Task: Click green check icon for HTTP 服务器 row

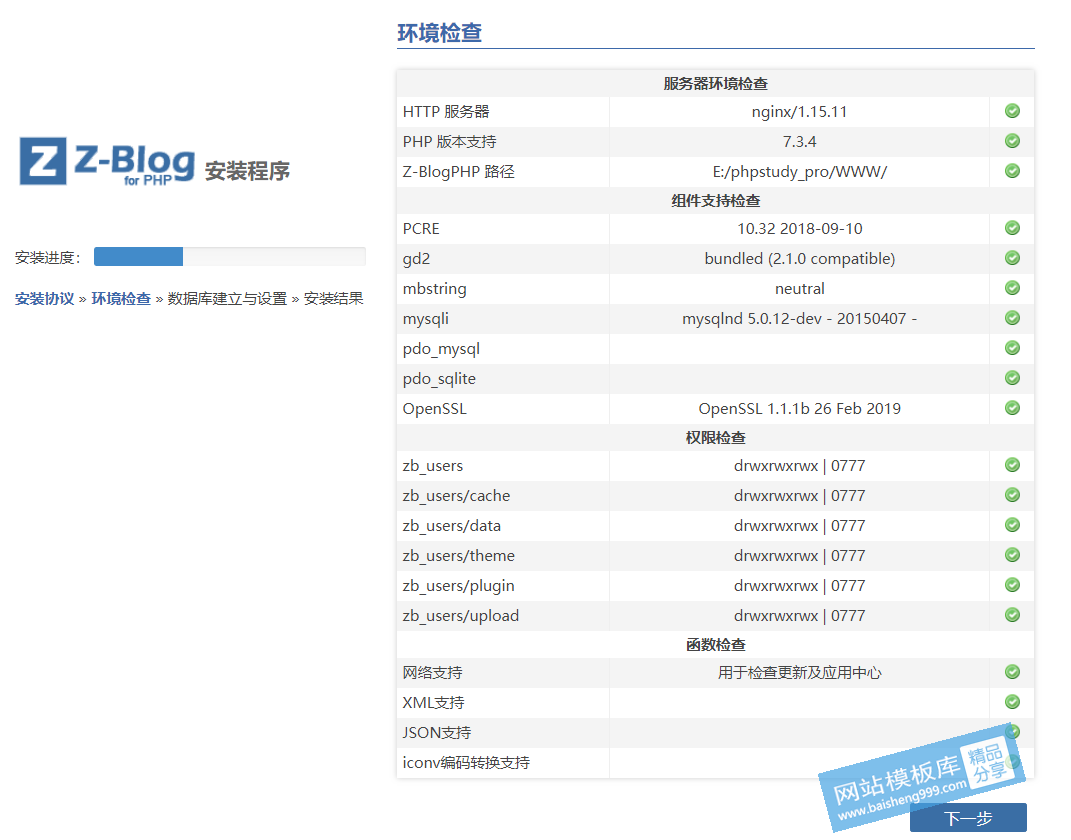Action: (x=1012, y=111)
